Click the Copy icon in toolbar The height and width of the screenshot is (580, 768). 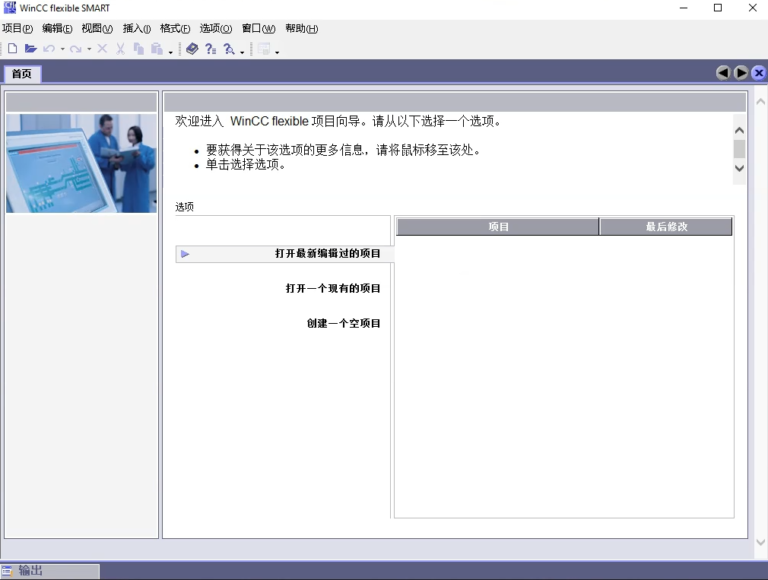point(138,49)
